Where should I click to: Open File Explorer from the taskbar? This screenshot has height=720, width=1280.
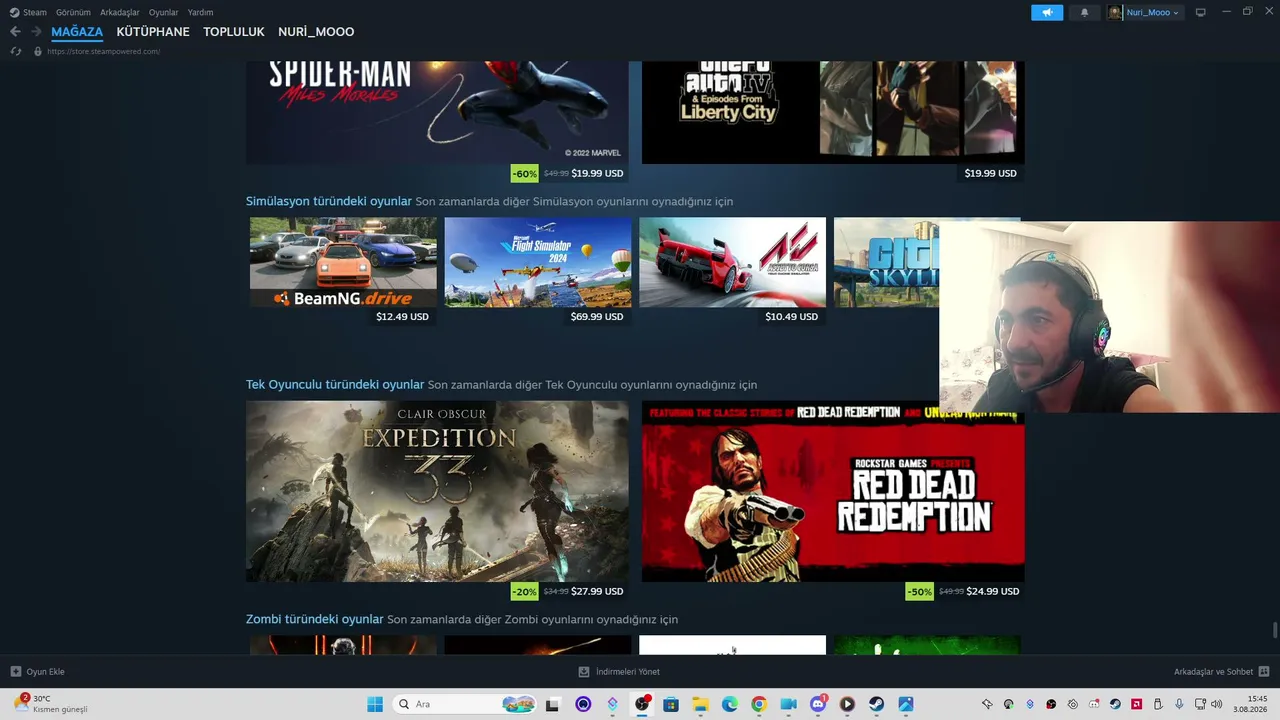coord(700,704)
